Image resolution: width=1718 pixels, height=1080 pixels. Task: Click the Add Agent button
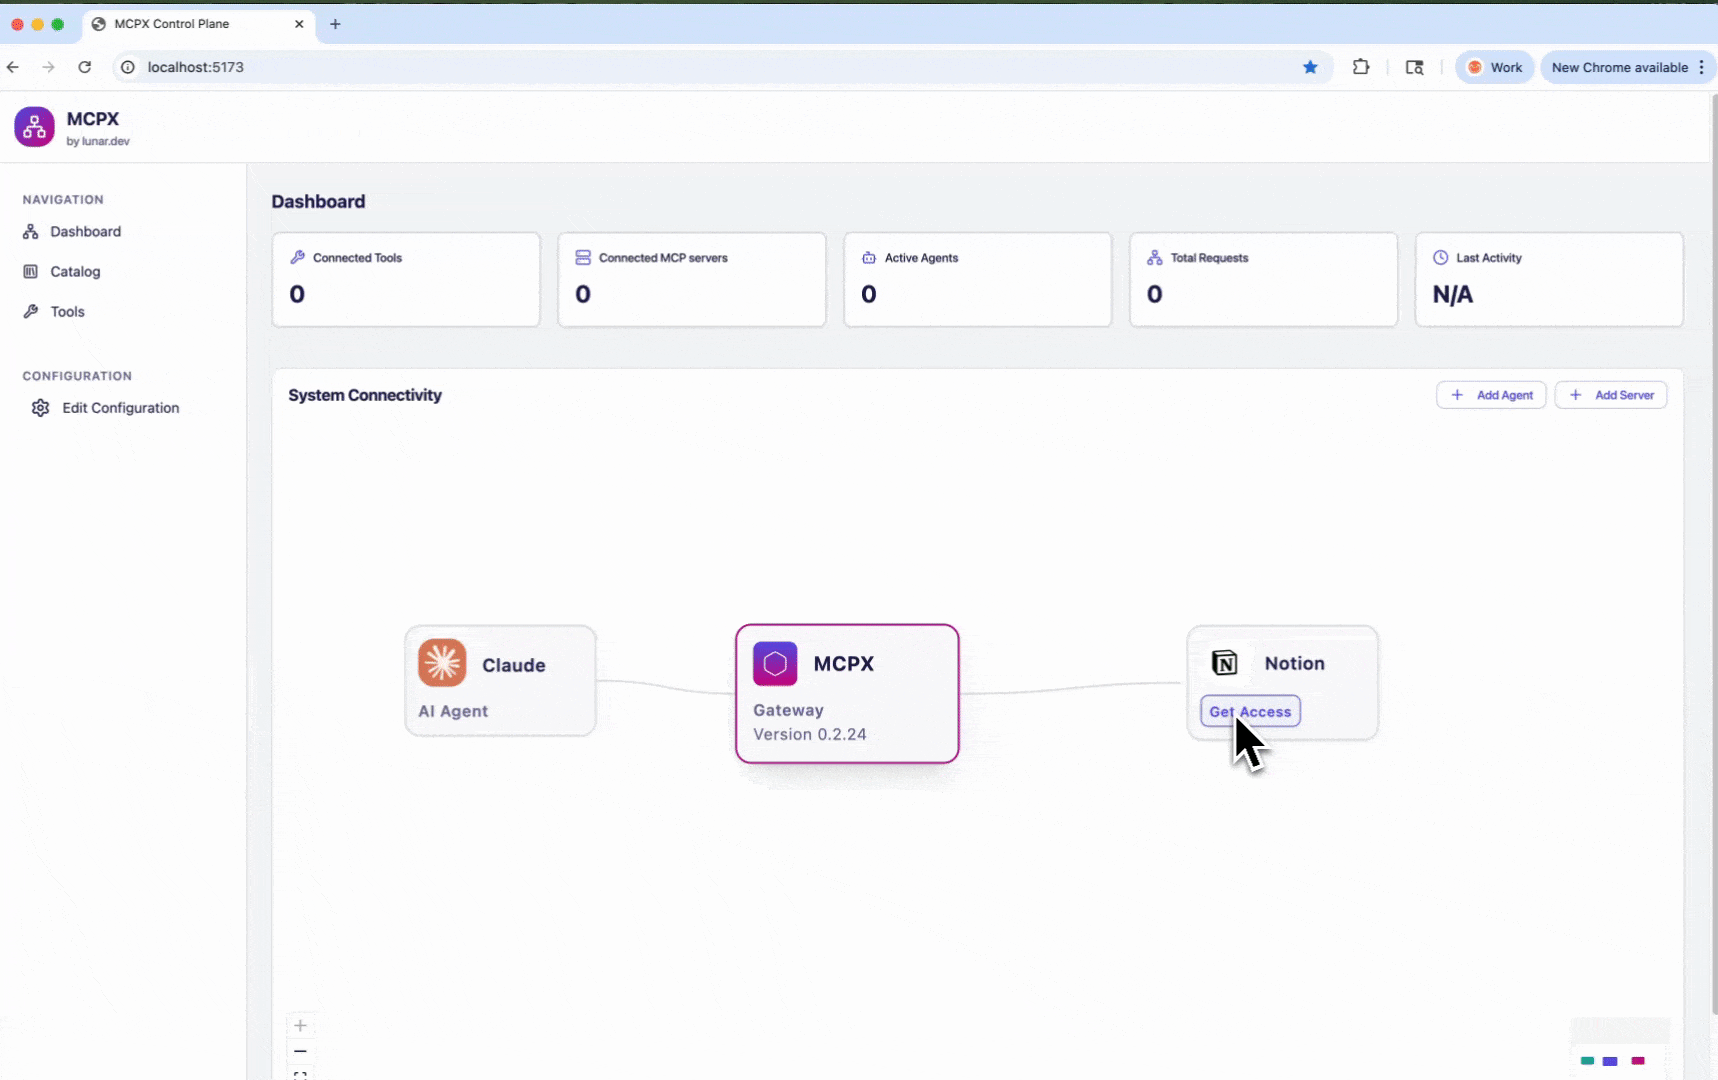click(1491, 394)
